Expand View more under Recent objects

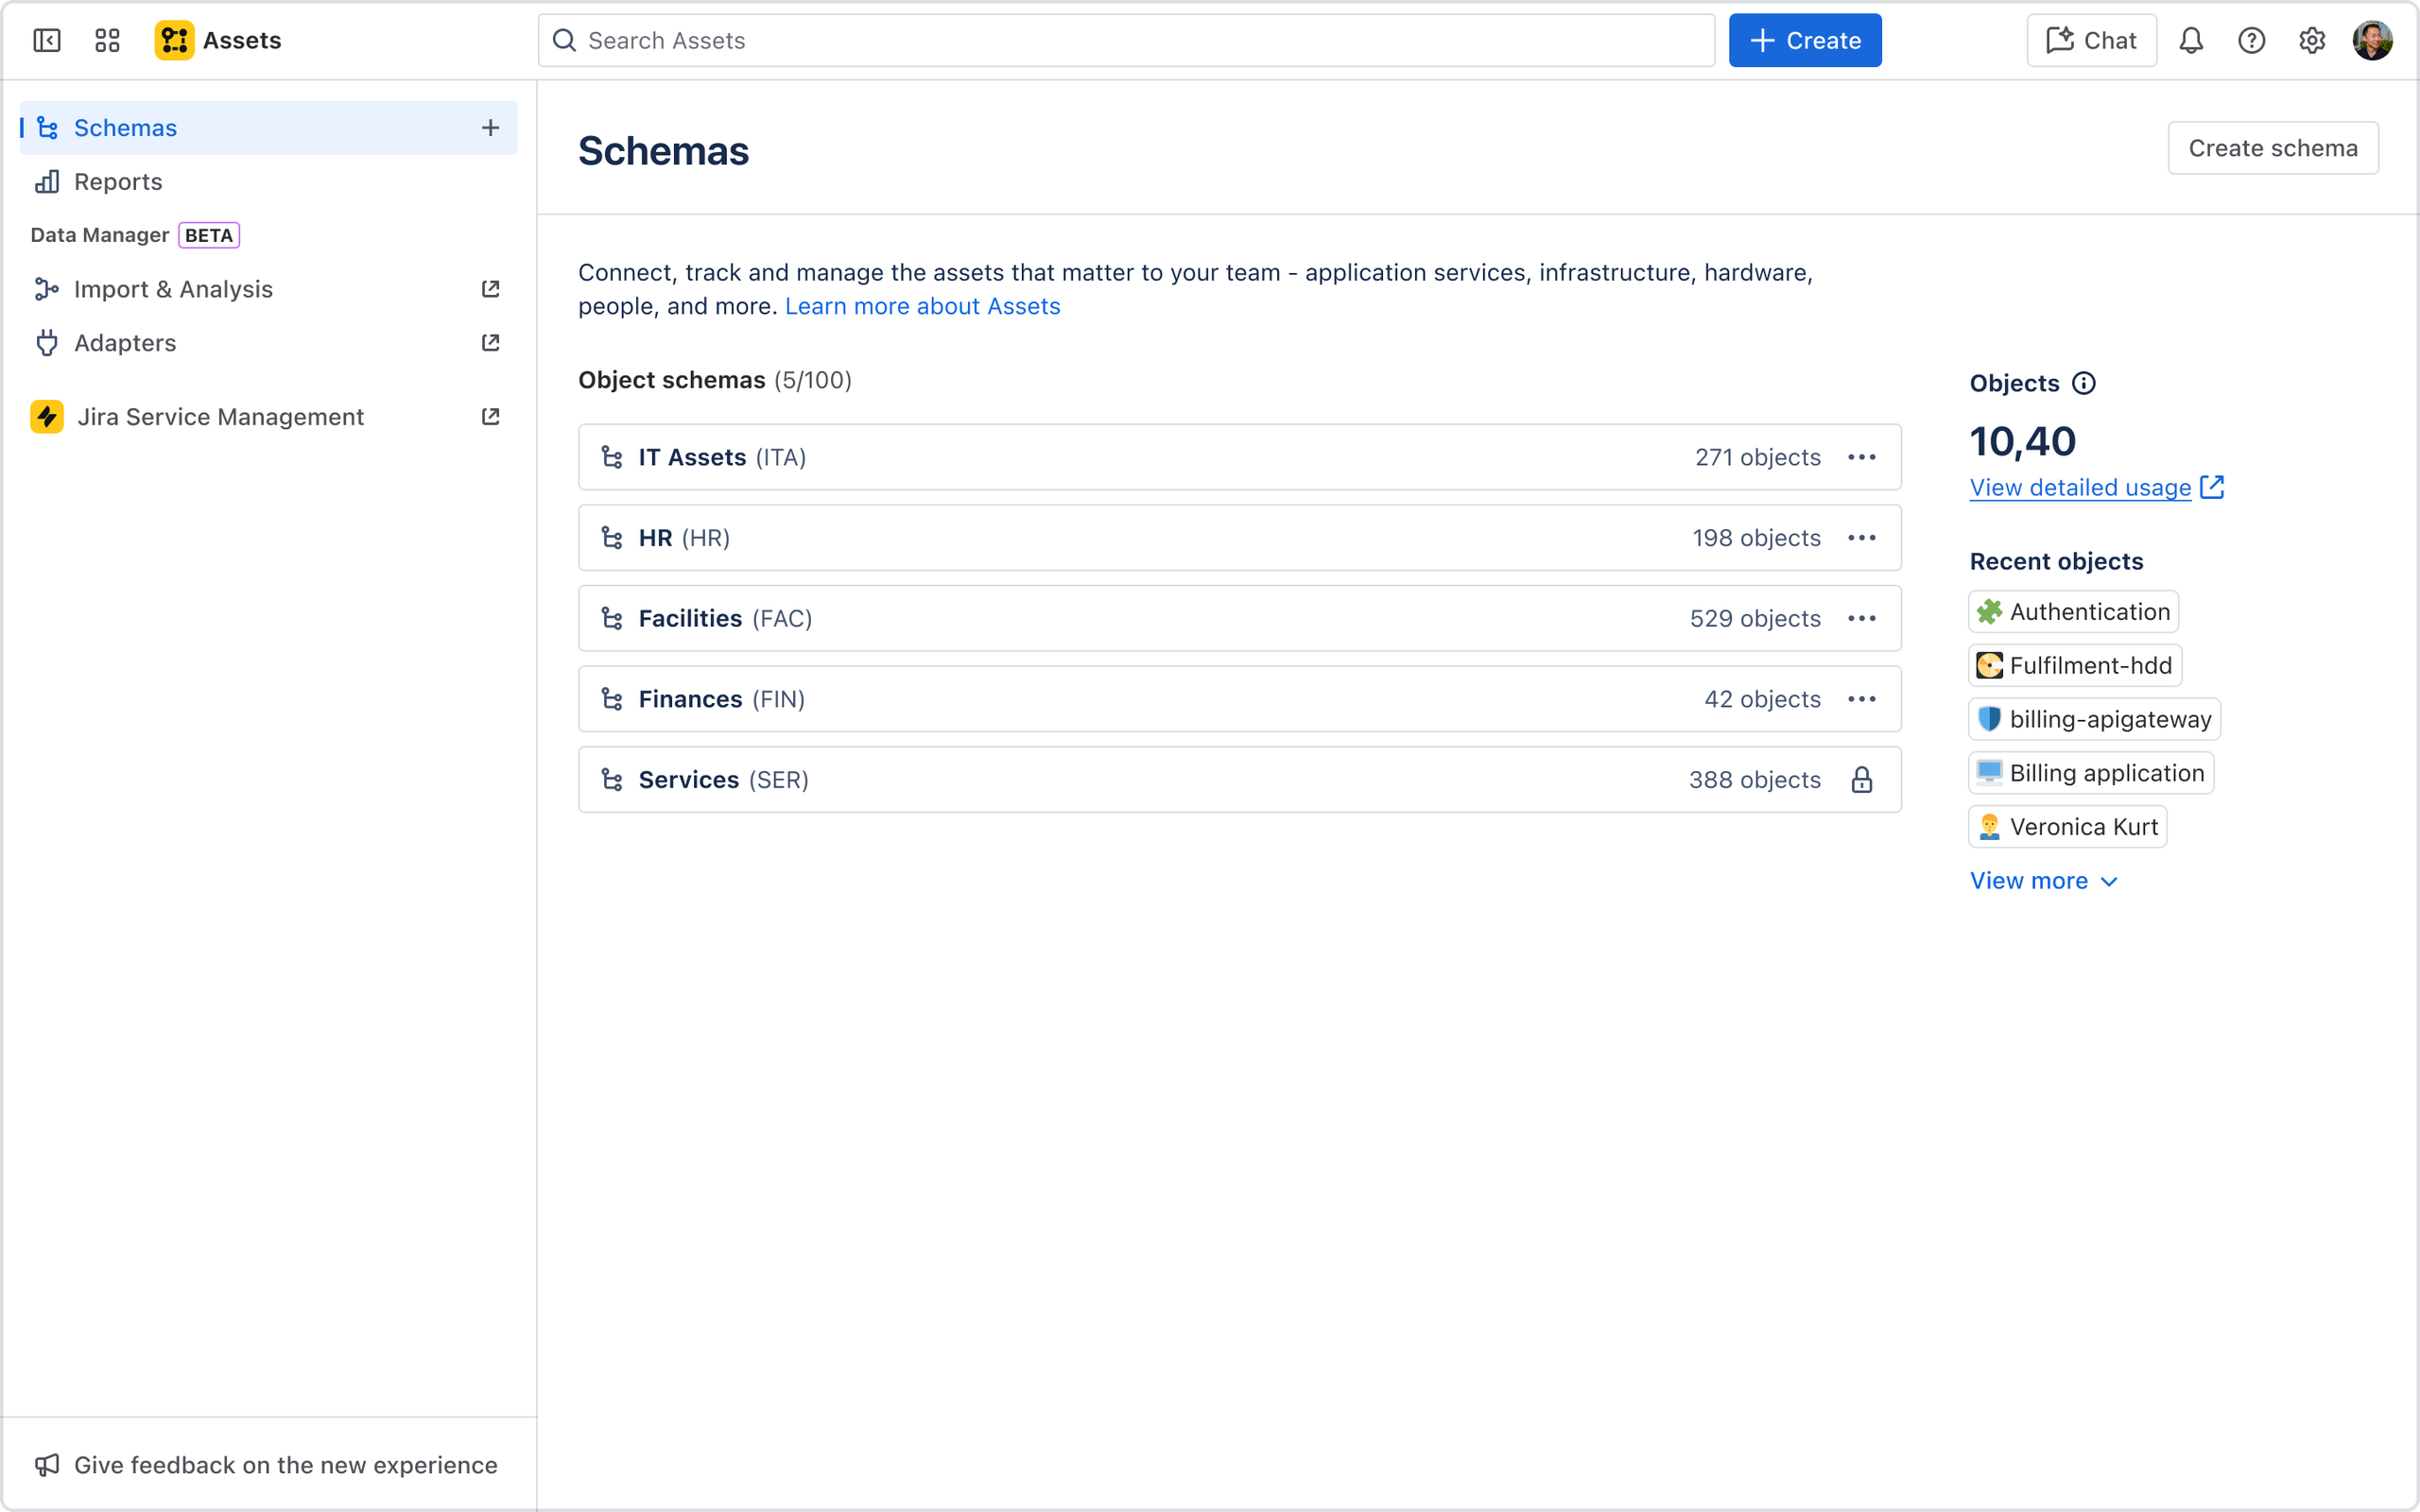(x=2044, y=880)
